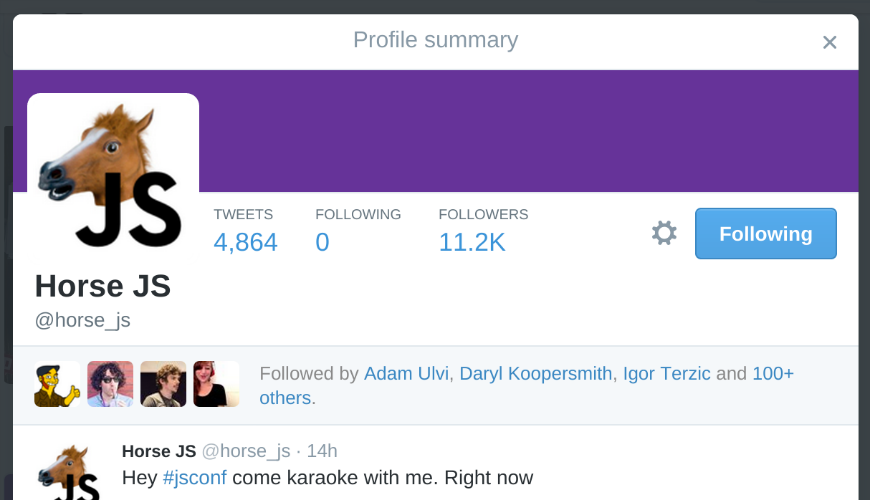This screenshot has height=500, width=870.
Task: Open the gear settings menu for user
Action: tap(664, 233)
